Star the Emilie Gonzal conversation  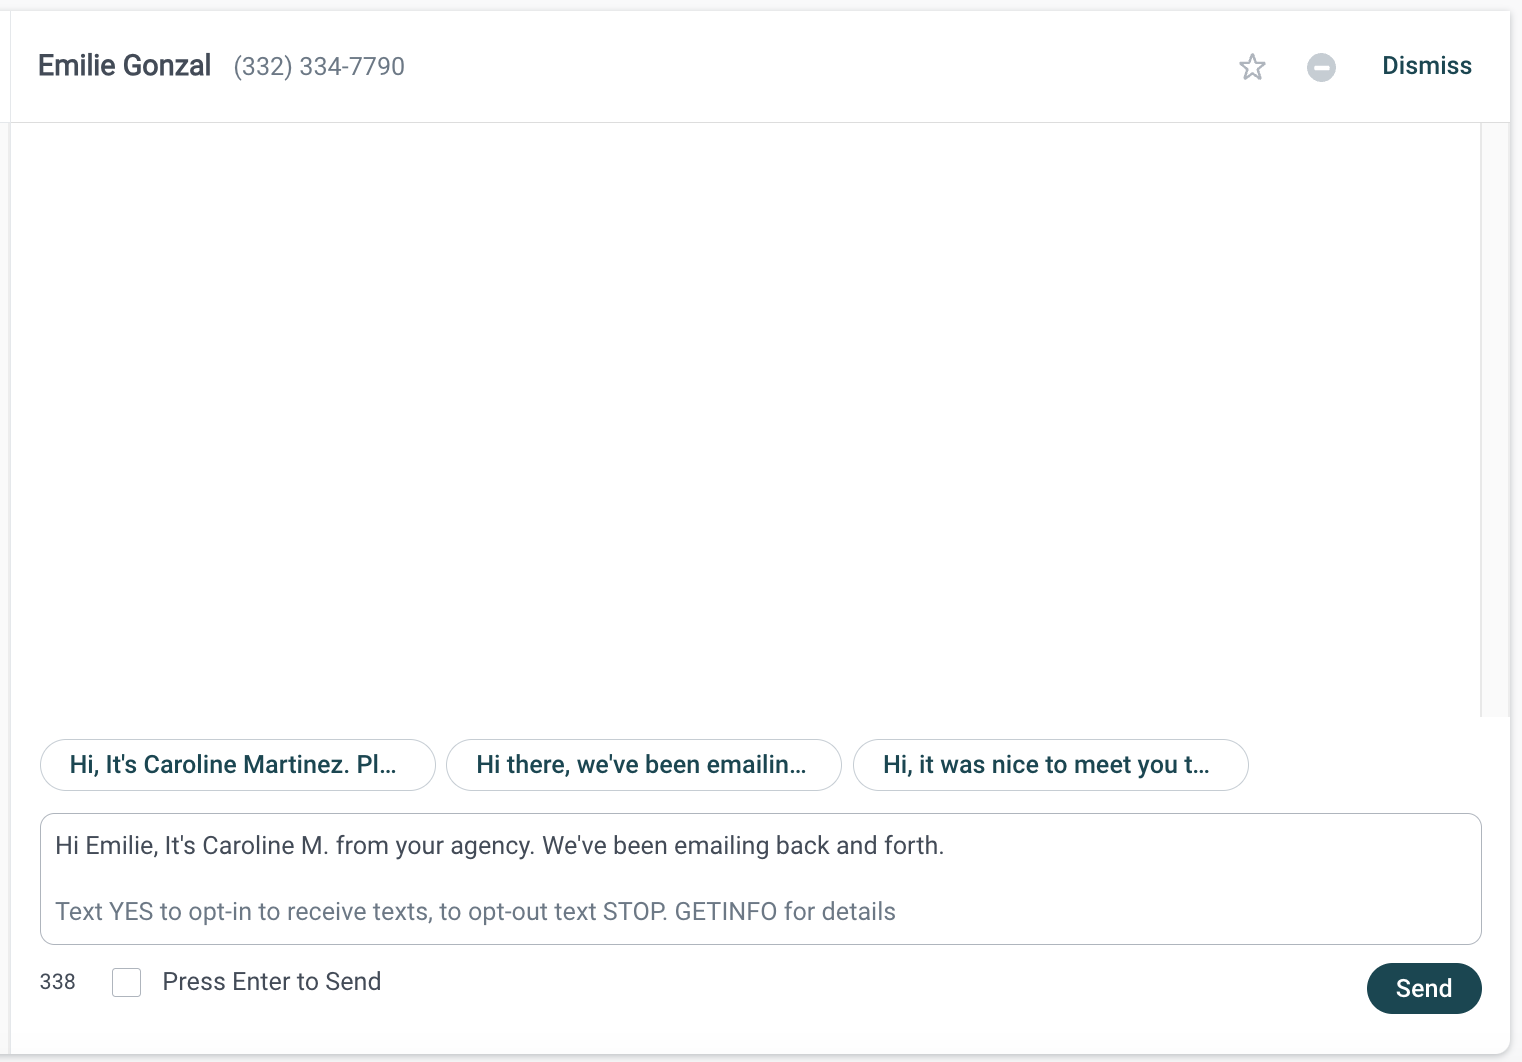click(1252, 67)
